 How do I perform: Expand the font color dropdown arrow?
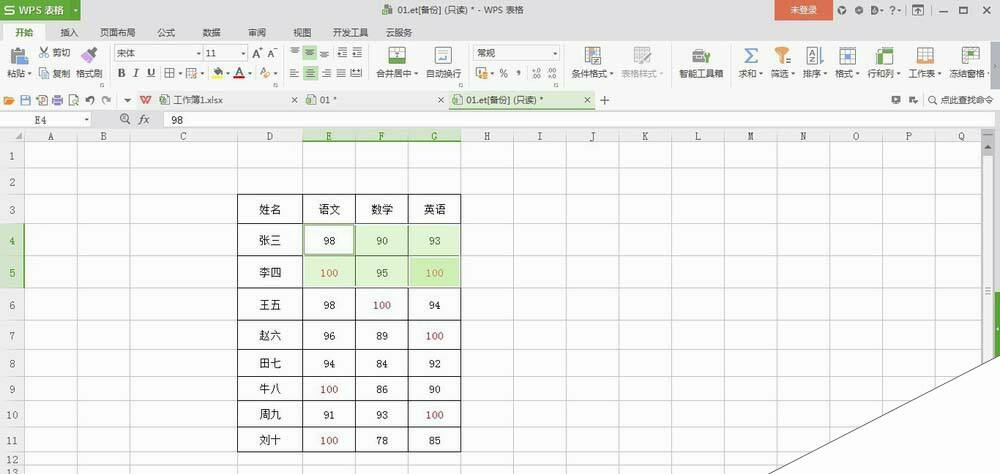tap(250, 73)
